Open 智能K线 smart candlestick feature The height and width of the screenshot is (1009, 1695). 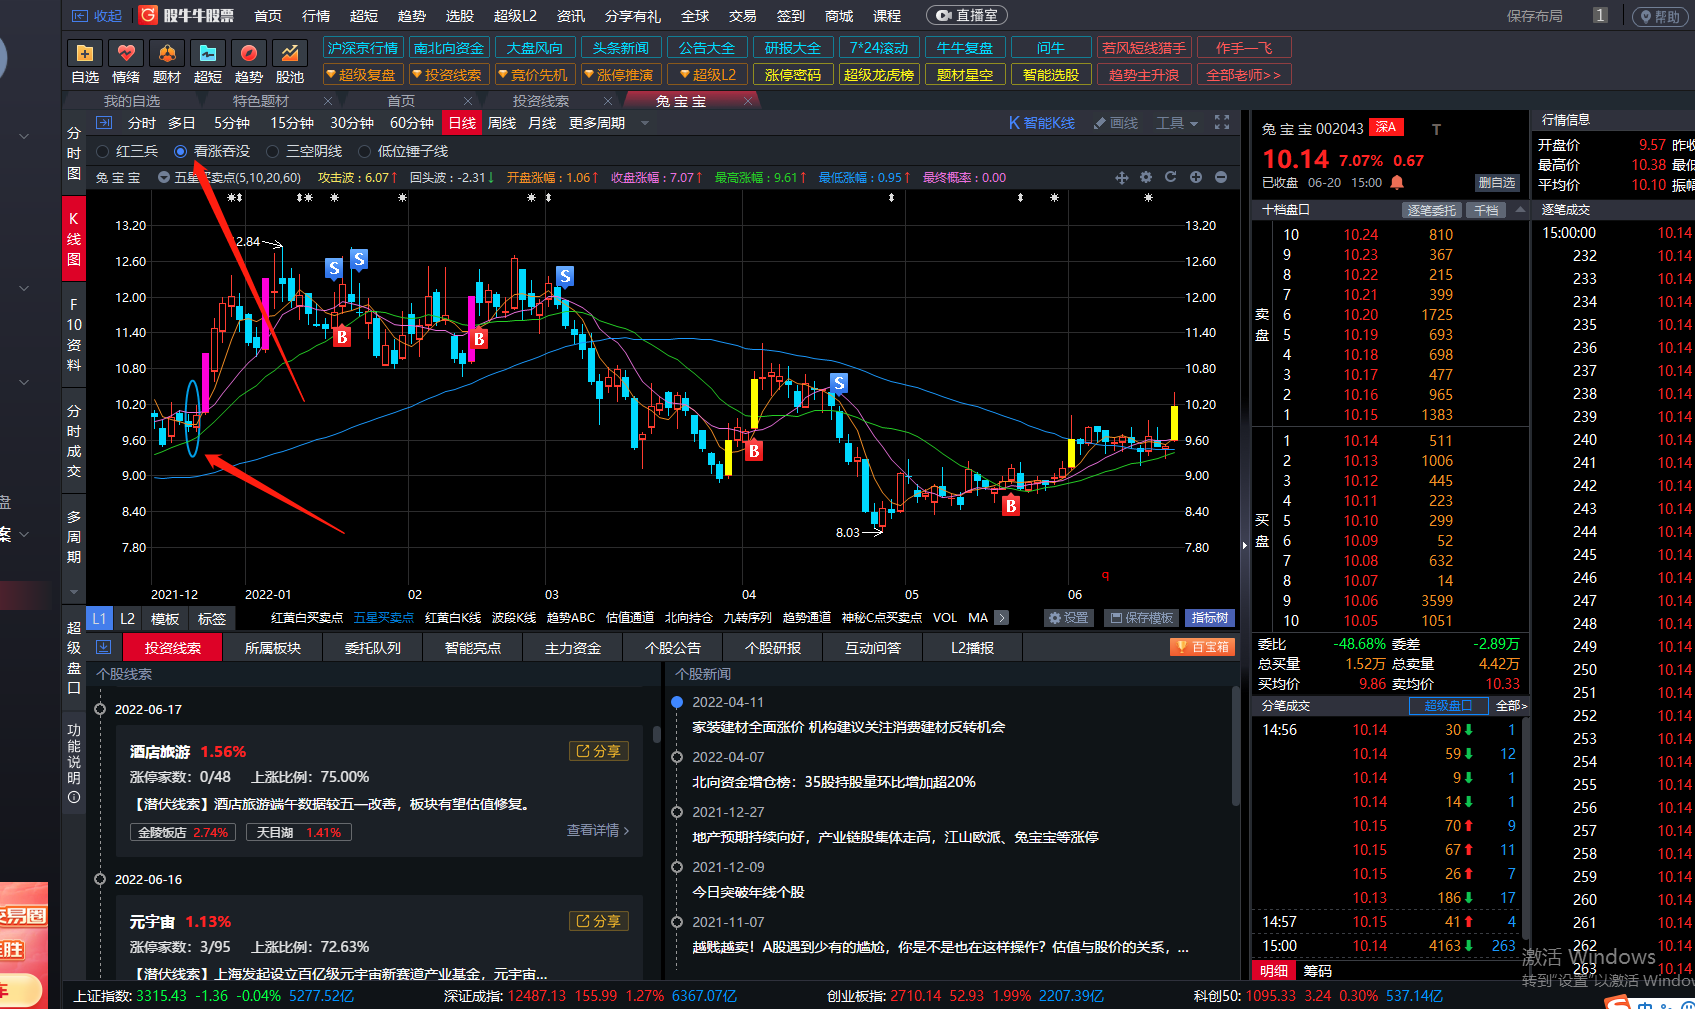(x=1041, y=123)
